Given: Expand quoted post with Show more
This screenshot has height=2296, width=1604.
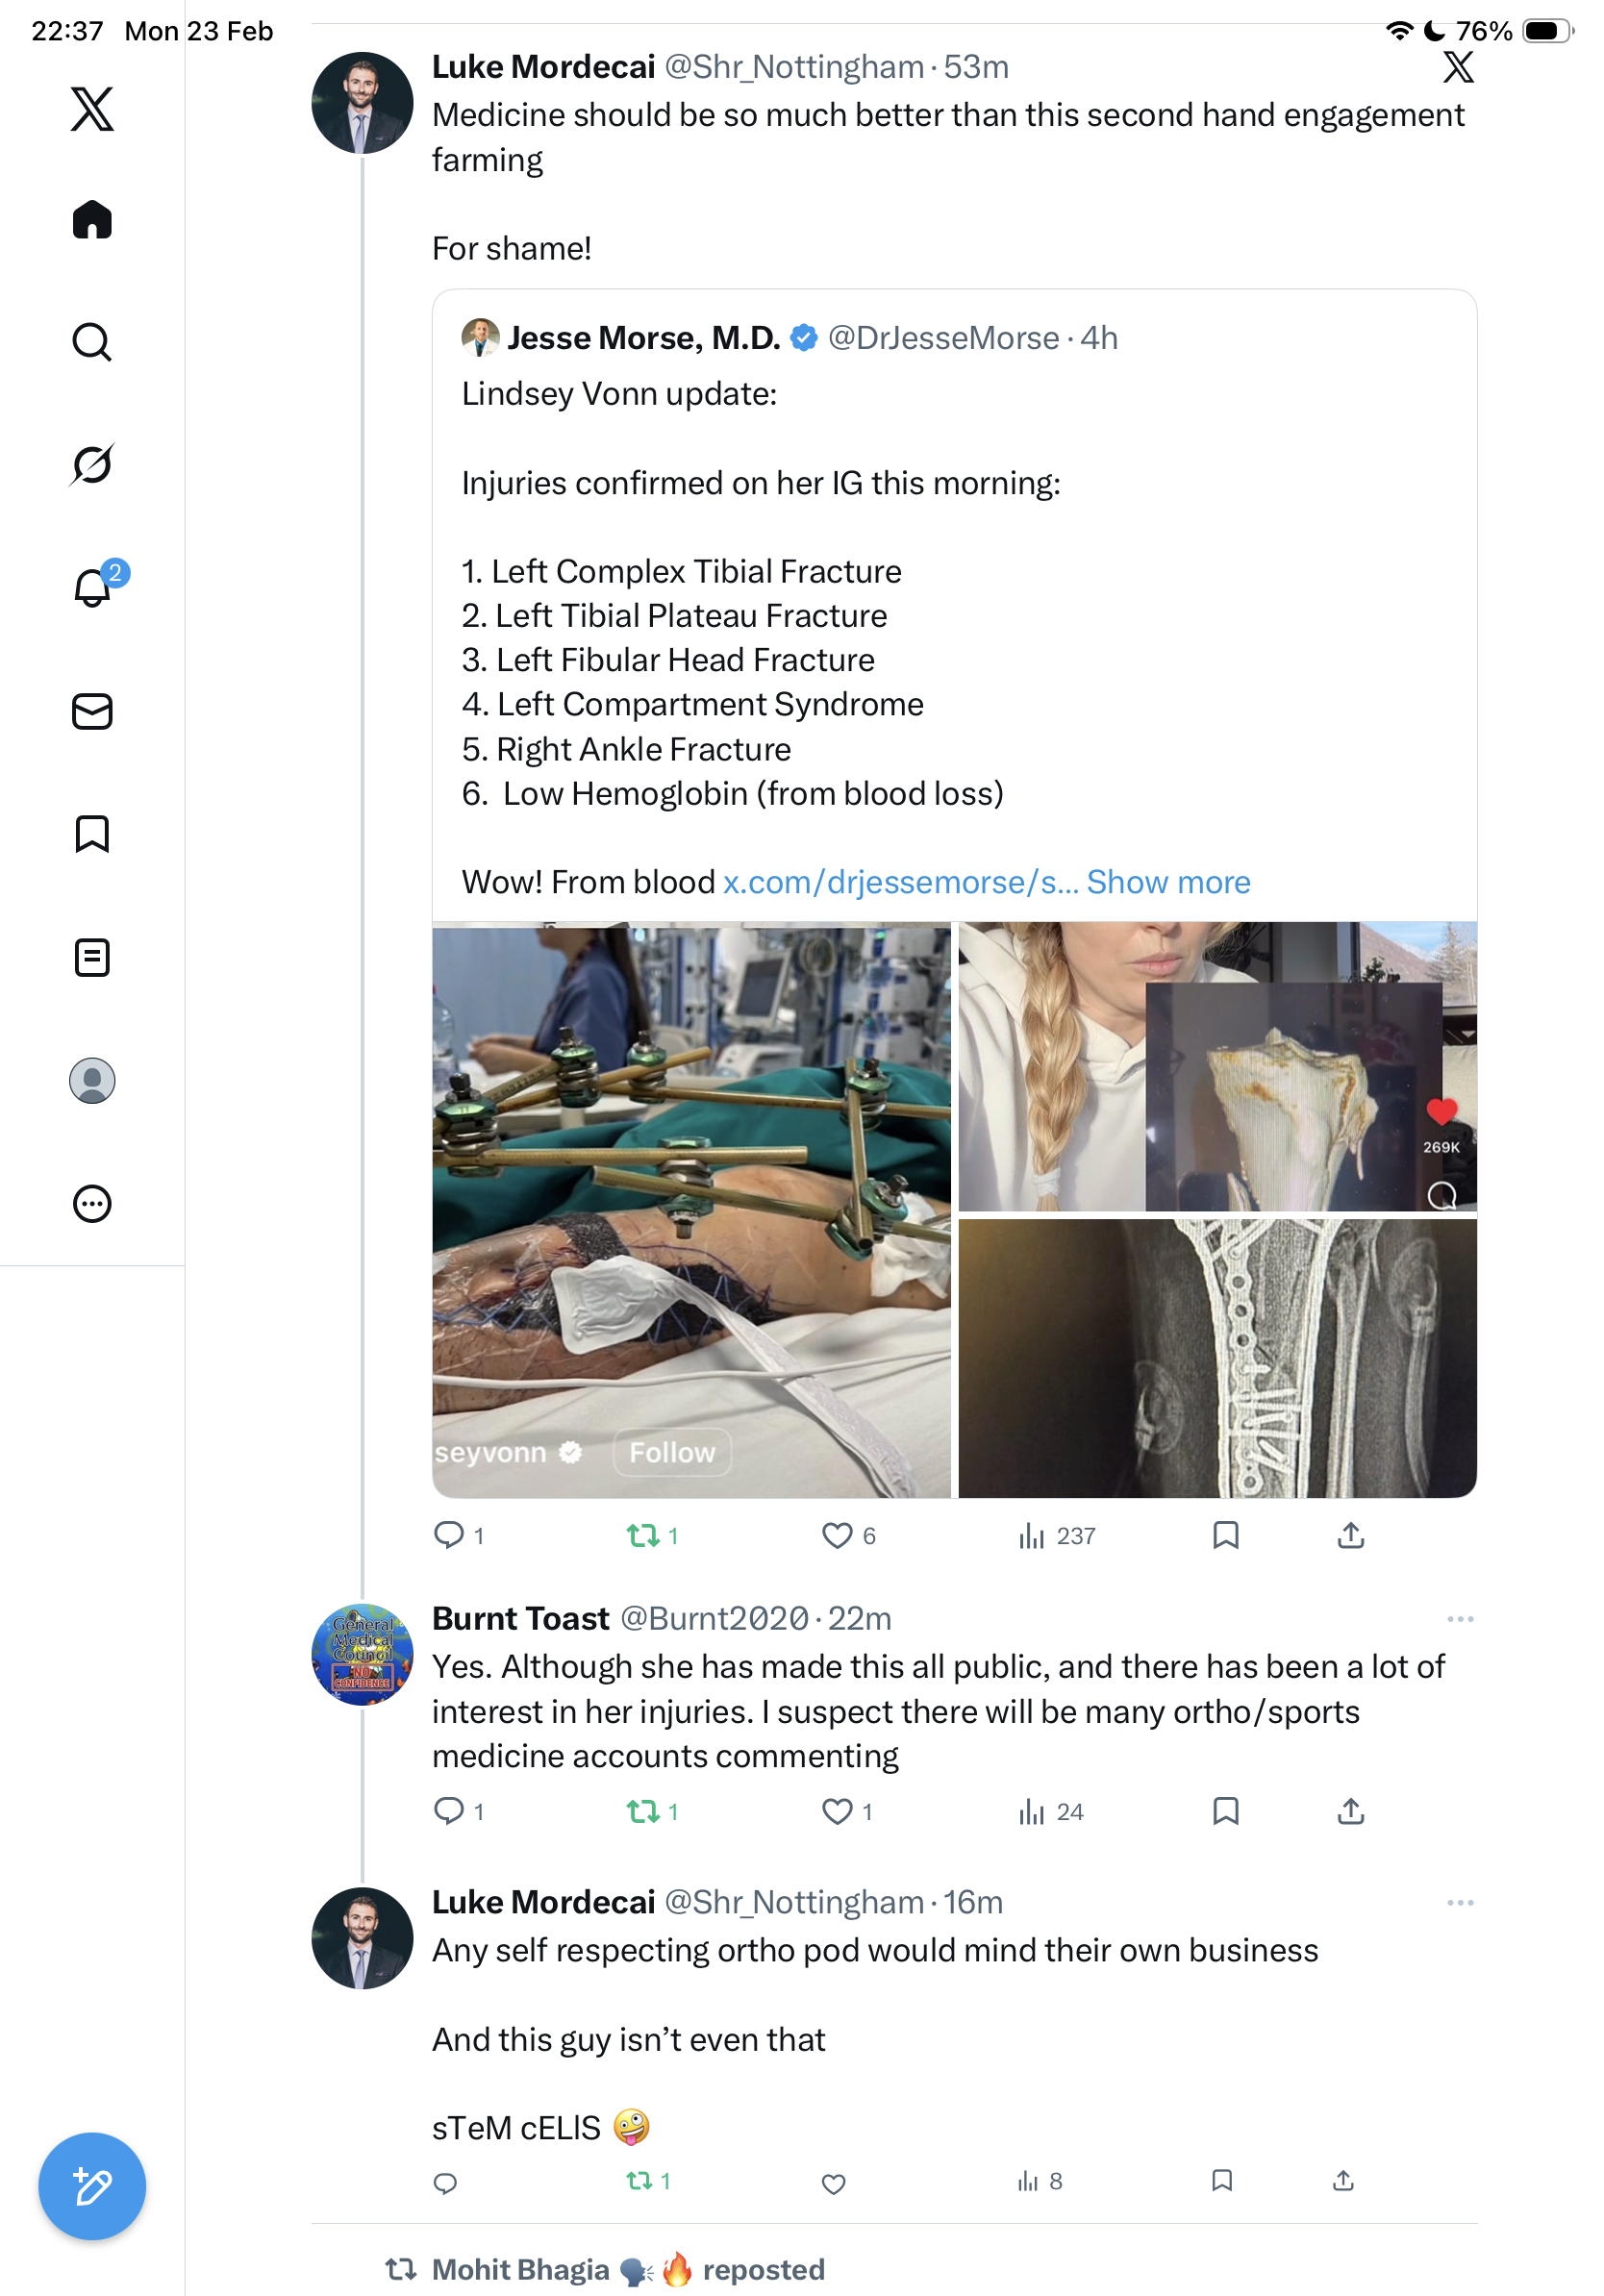Looking at the screenshot, I should coord(1168,882).
